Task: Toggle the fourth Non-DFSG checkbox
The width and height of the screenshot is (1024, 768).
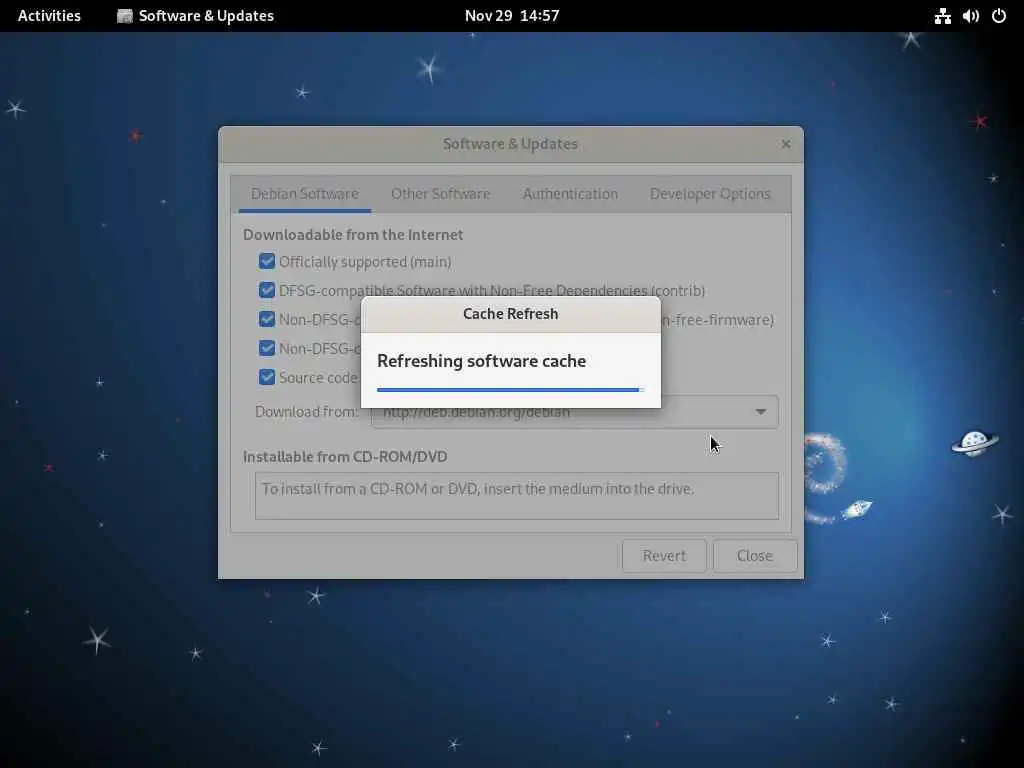Action: coord(266,348)
